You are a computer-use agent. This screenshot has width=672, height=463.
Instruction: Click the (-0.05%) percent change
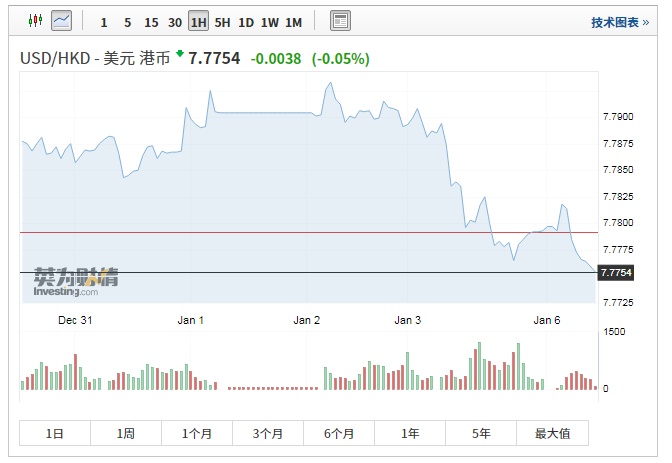pyautogui.click(x=341, y=59)
